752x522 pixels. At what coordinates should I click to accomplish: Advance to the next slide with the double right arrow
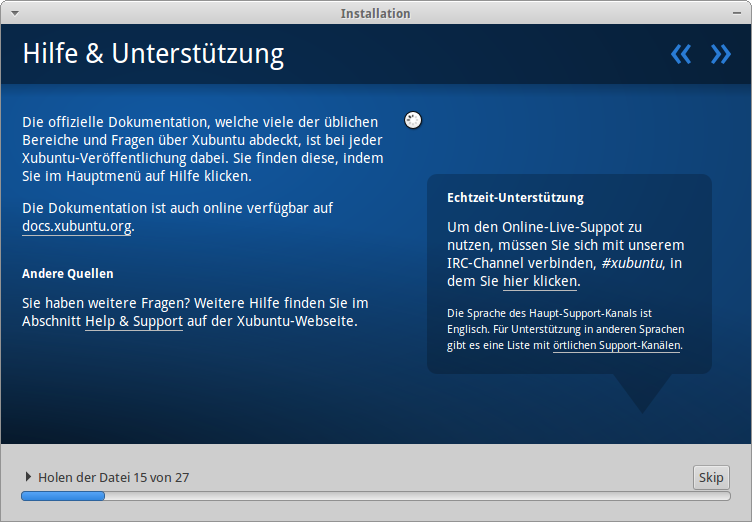coord(721,54)
